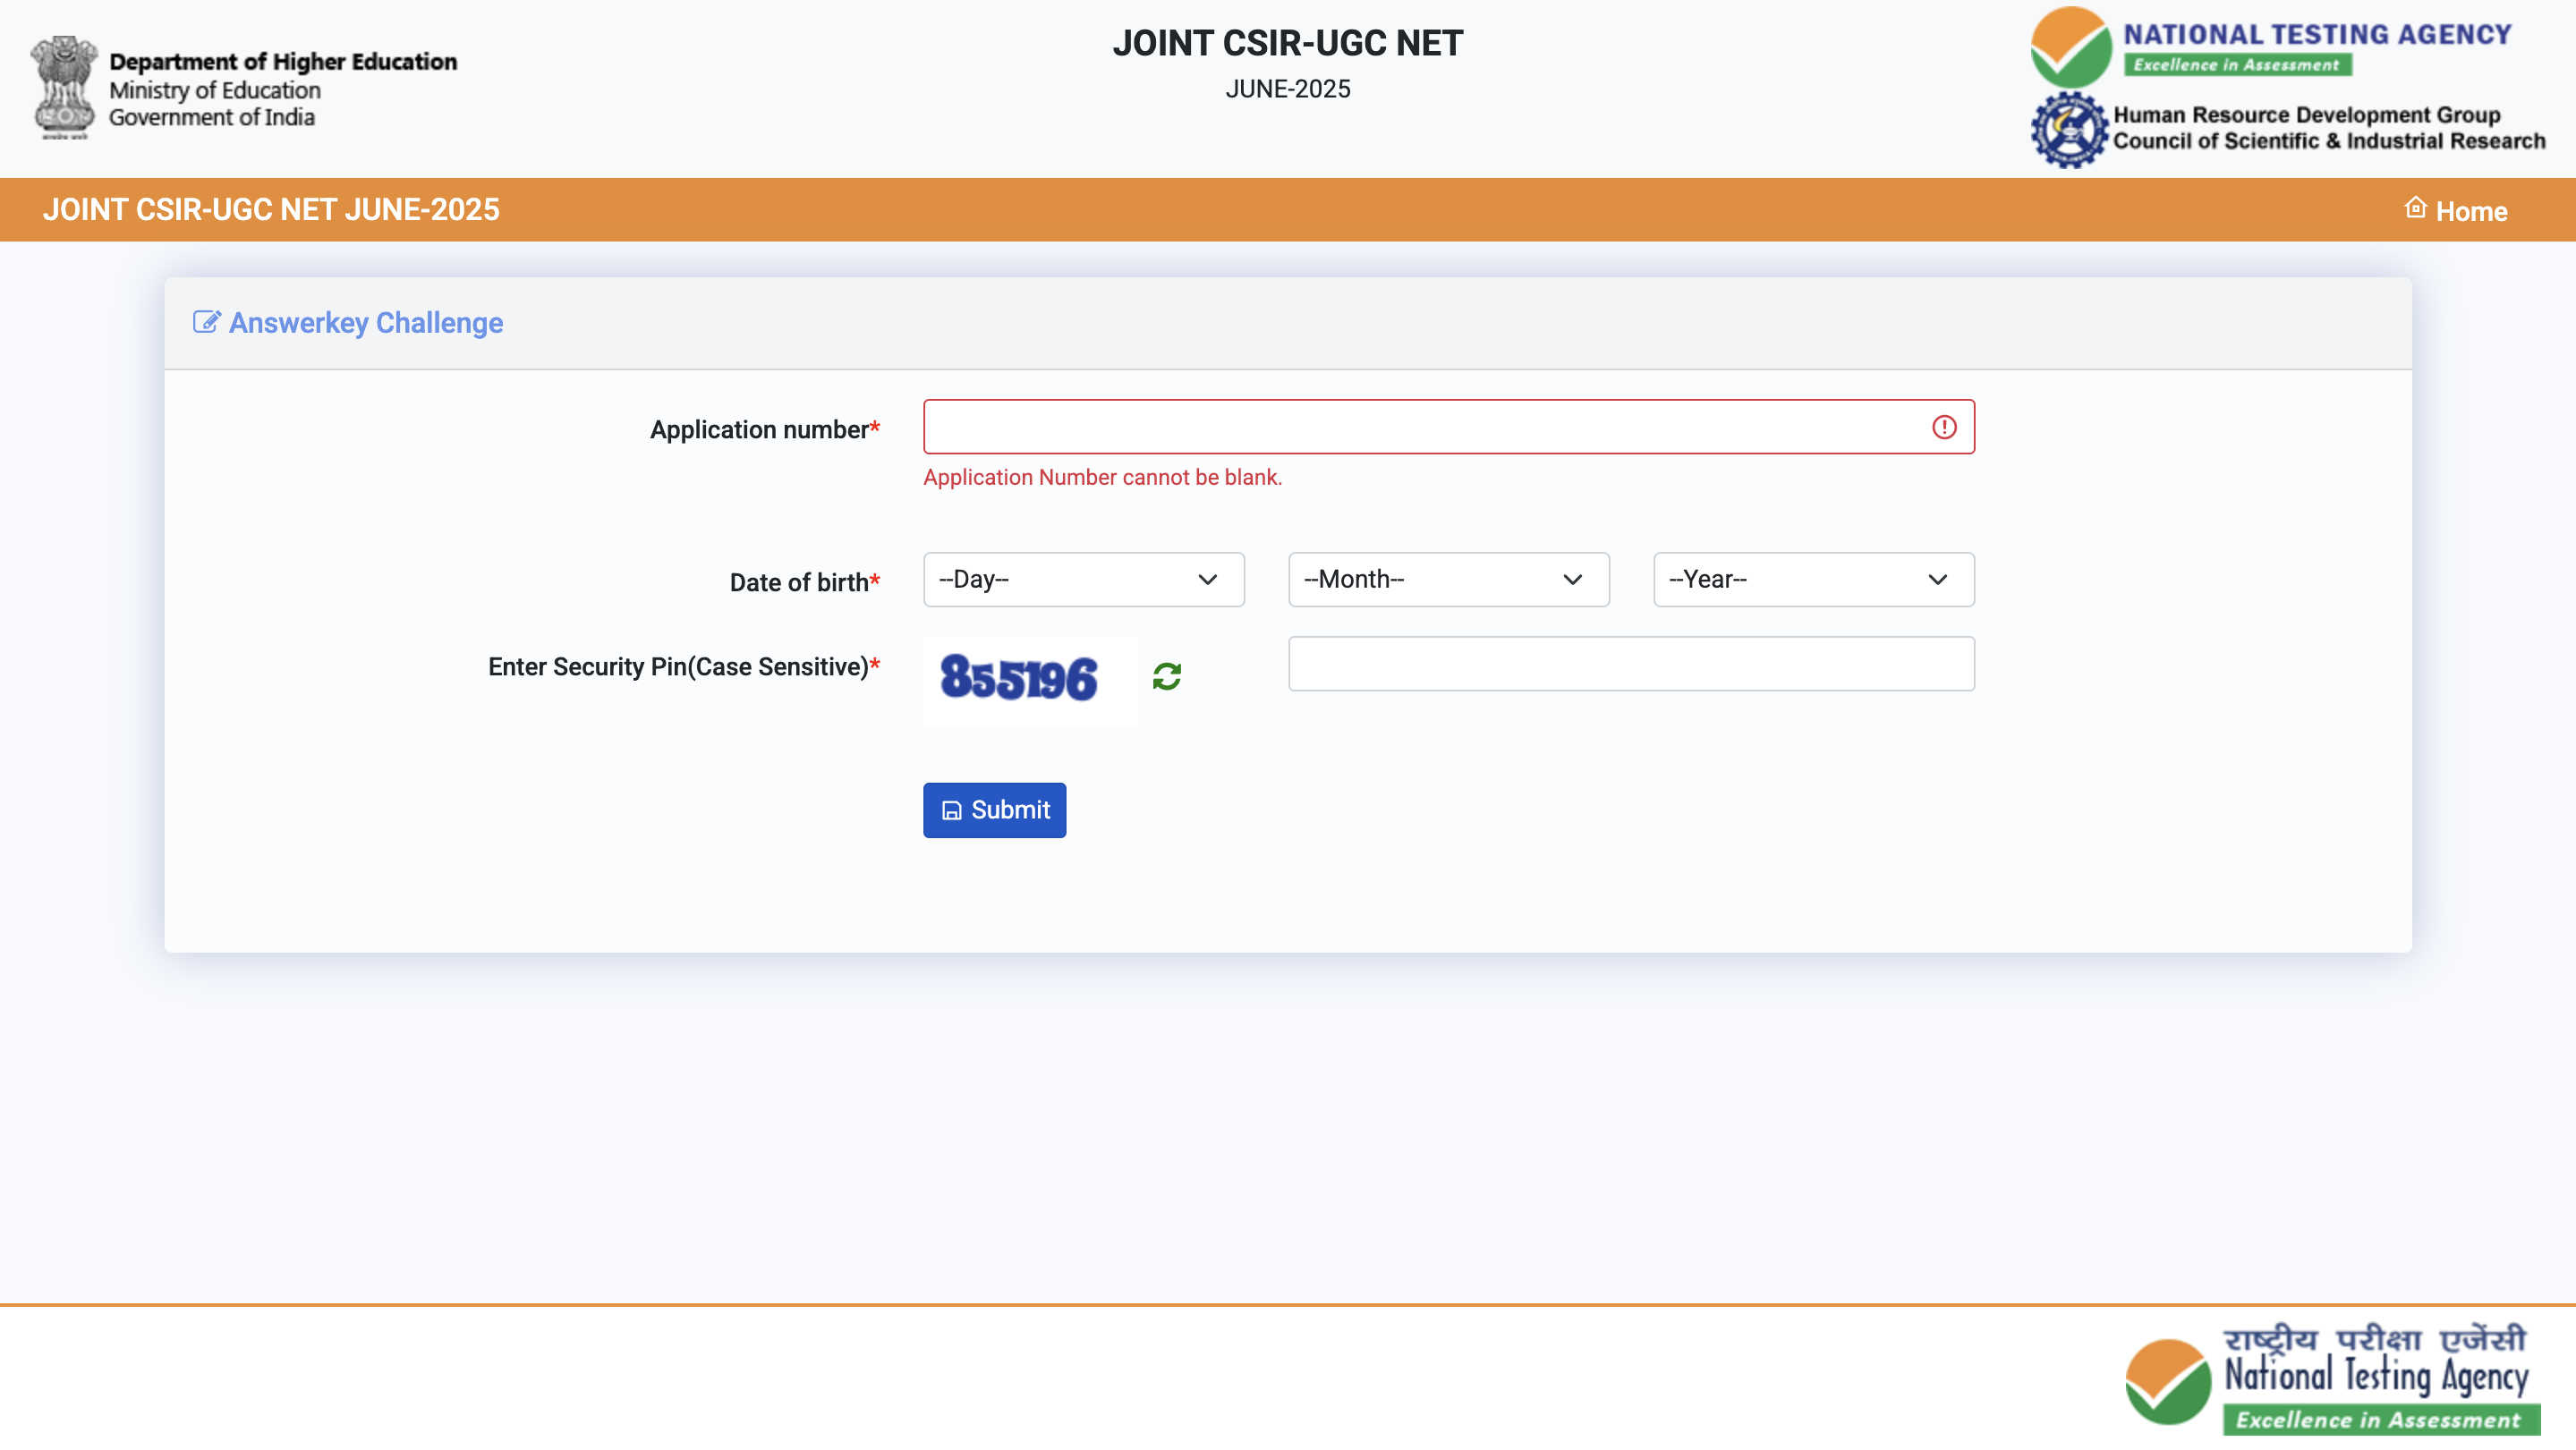
Task: Click the JOINT CSIR-UGC NET JUNE-2025 header link
Action: (271, 209)
